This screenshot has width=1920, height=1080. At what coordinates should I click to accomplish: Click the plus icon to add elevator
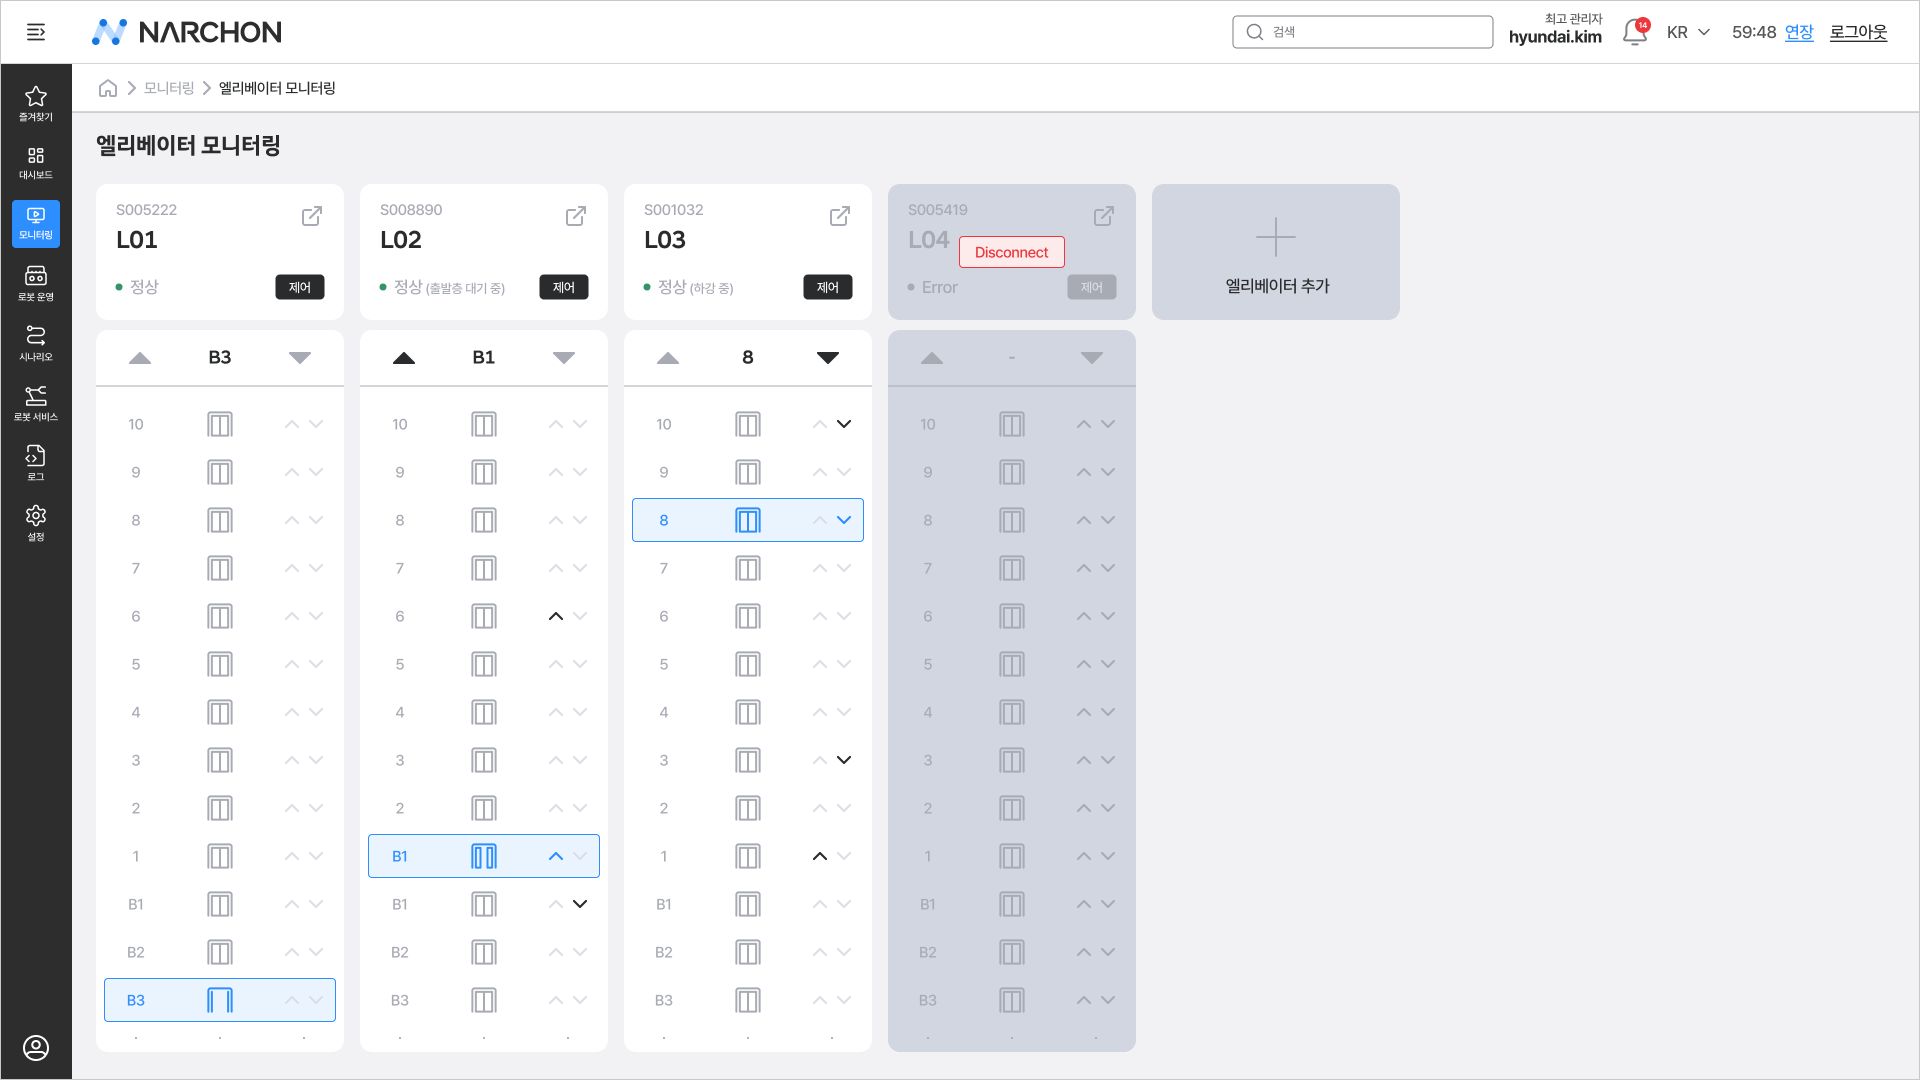(x=1276, y=238)
